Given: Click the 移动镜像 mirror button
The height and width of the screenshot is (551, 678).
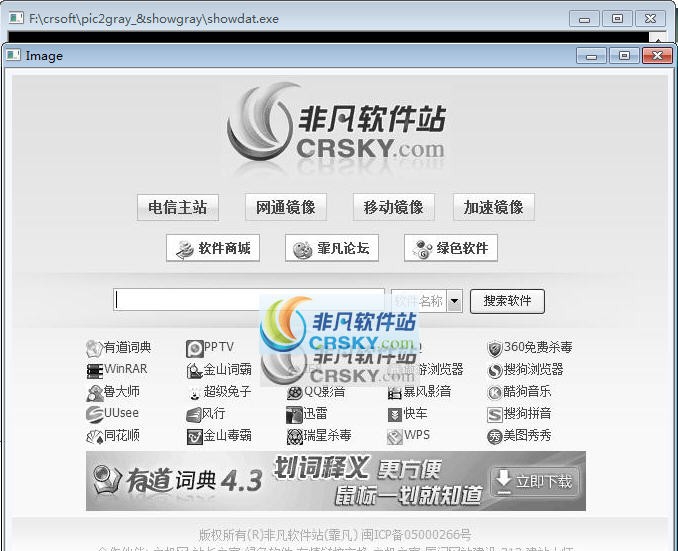Looking at the screenshot, I should (393, 207).
